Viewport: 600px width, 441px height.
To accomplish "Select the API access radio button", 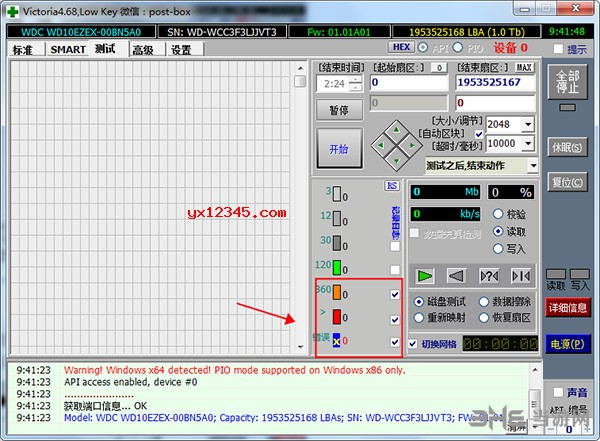I will coord(423,47).
